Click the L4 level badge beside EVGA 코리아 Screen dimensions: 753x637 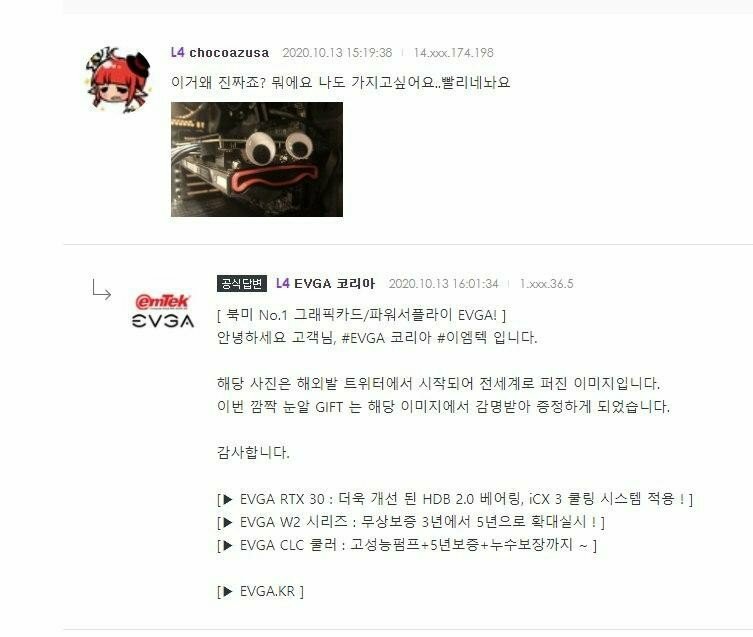coord(283,283)
